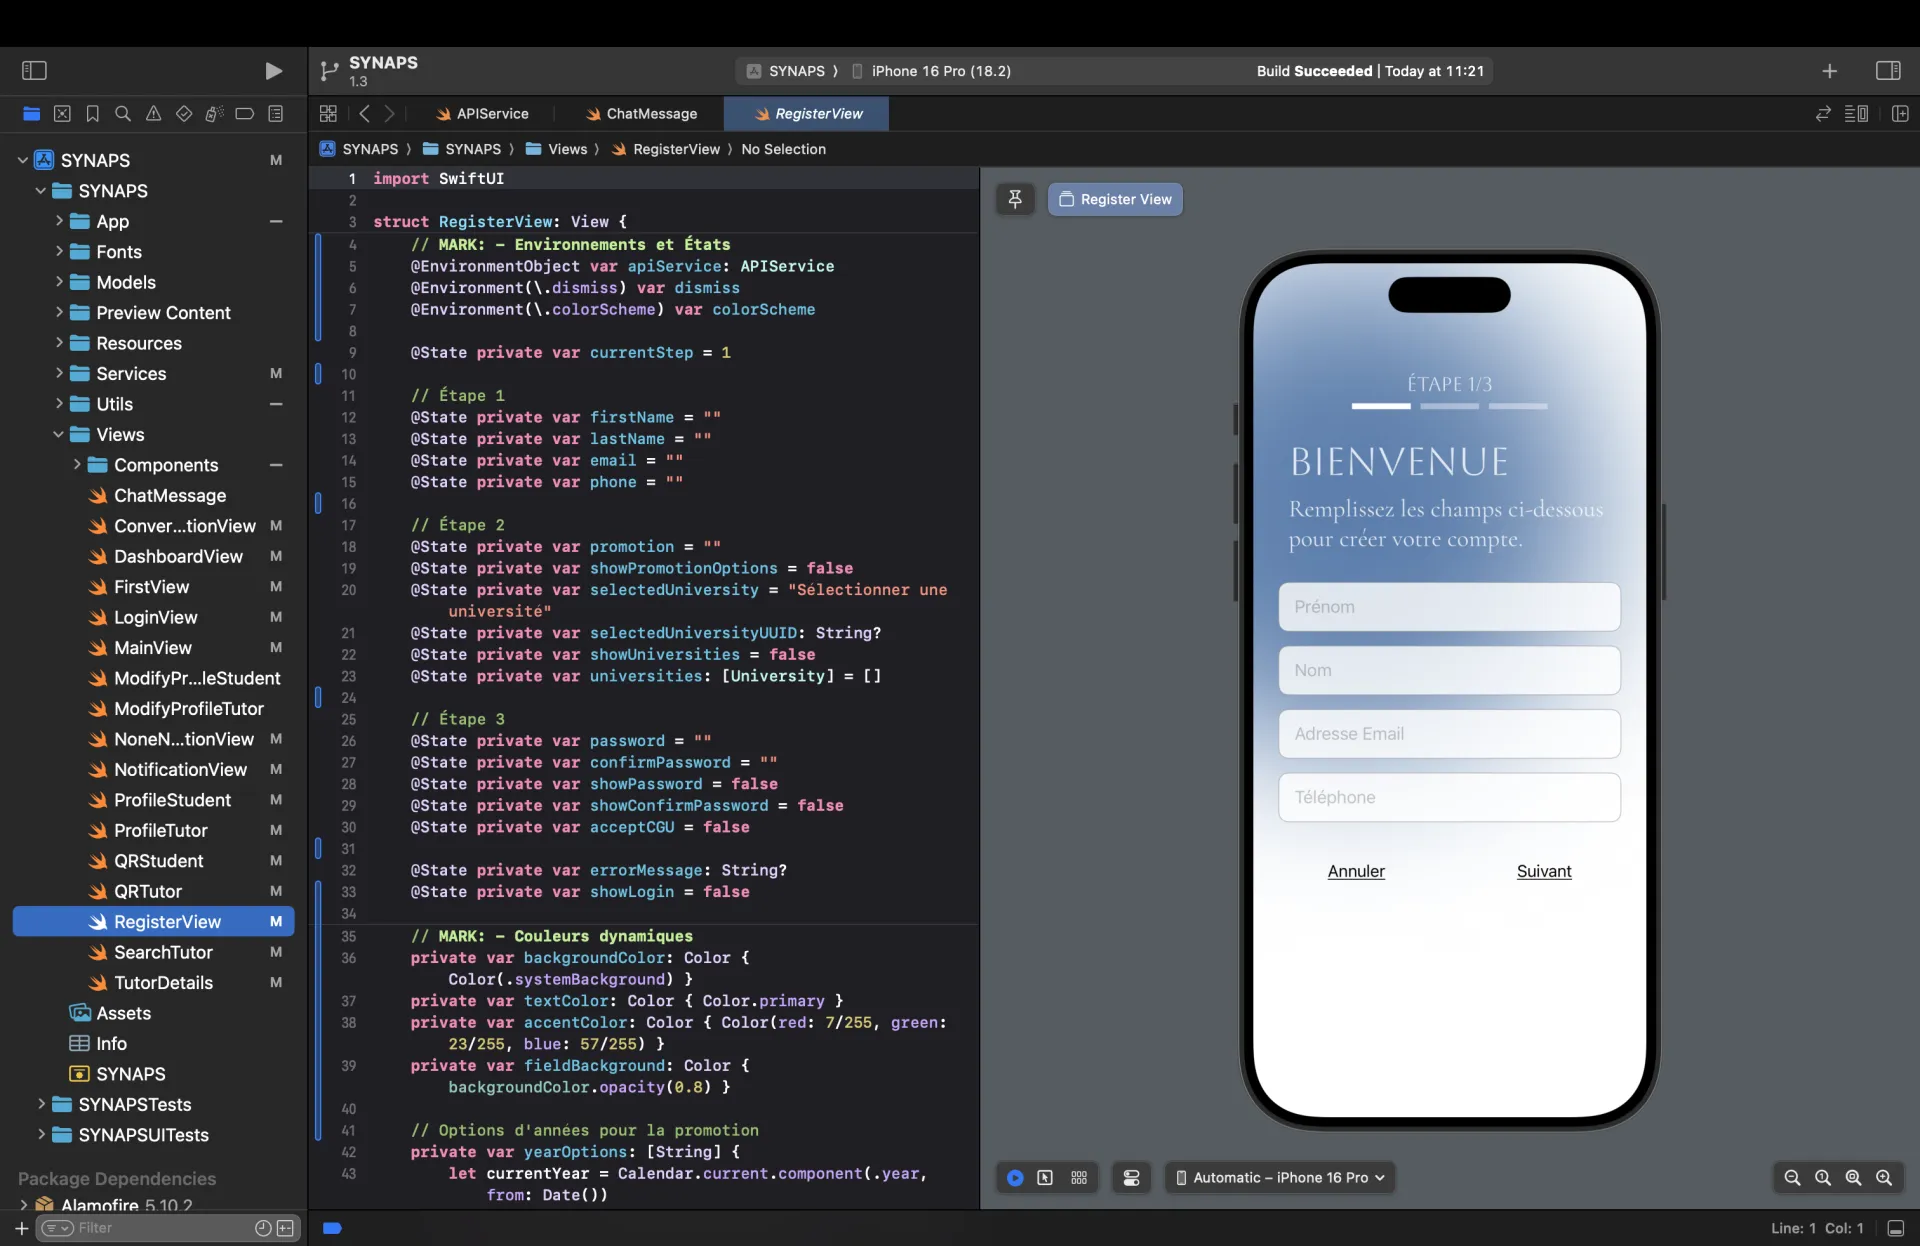Image resolution: width=1920 pixels, height=1246 pixels.
Task: Open the editor options menu
Action: click(x=1857, y=114)
